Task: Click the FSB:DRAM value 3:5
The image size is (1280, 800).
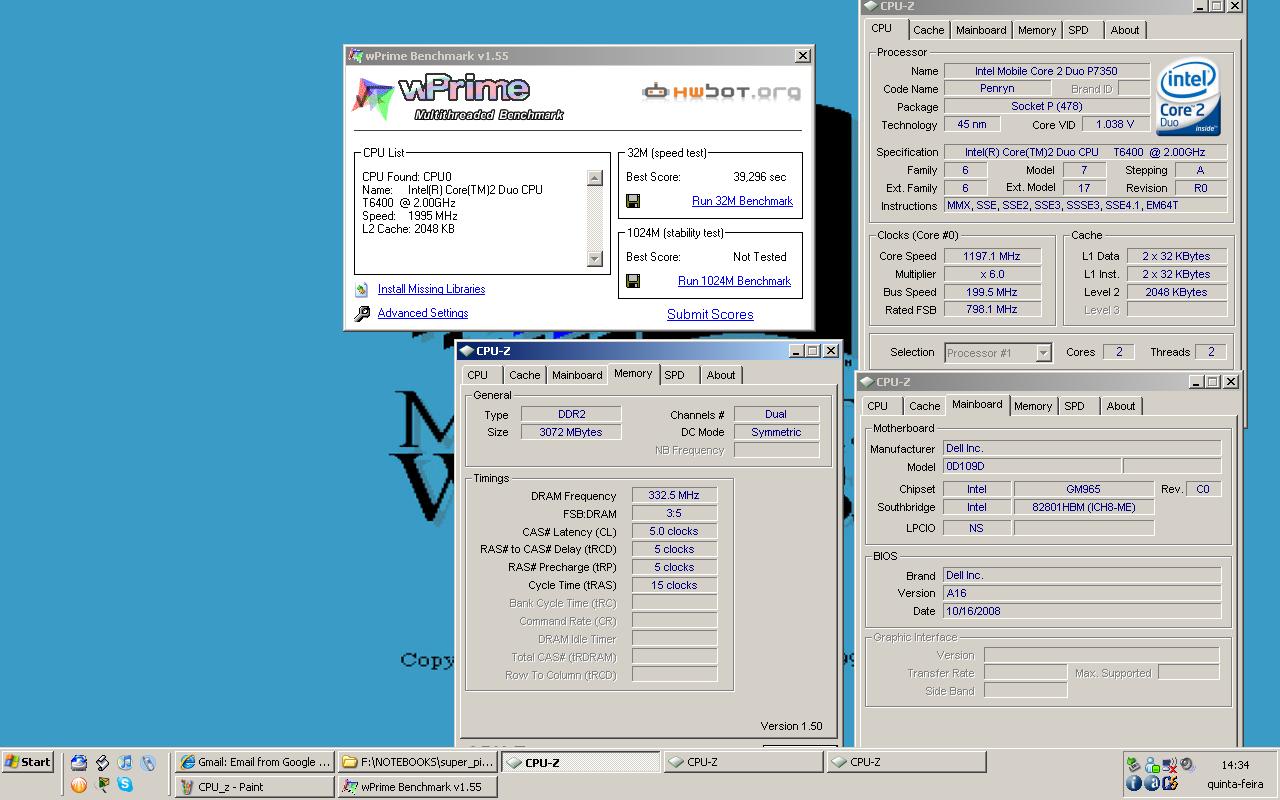Action: click(674, 514)
